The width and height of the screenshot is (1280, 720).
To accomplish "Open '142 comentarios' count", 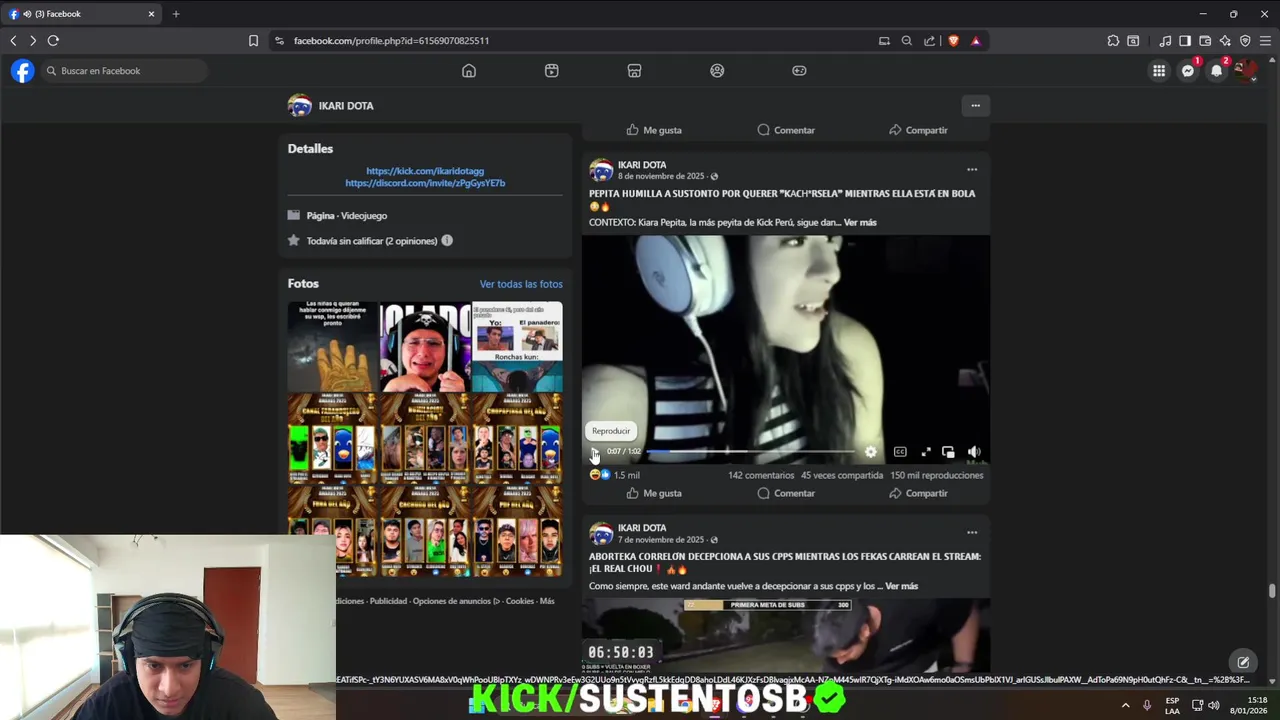I will click(x=761, y=475).
